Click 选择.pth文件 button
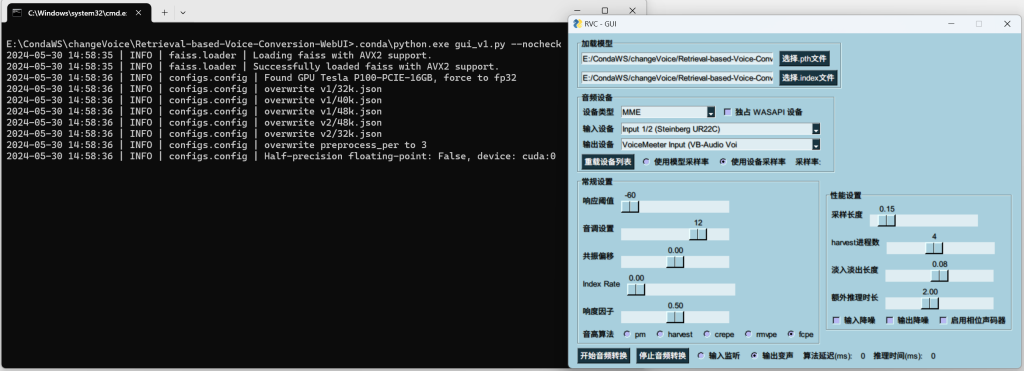 [x=804, y=59]
